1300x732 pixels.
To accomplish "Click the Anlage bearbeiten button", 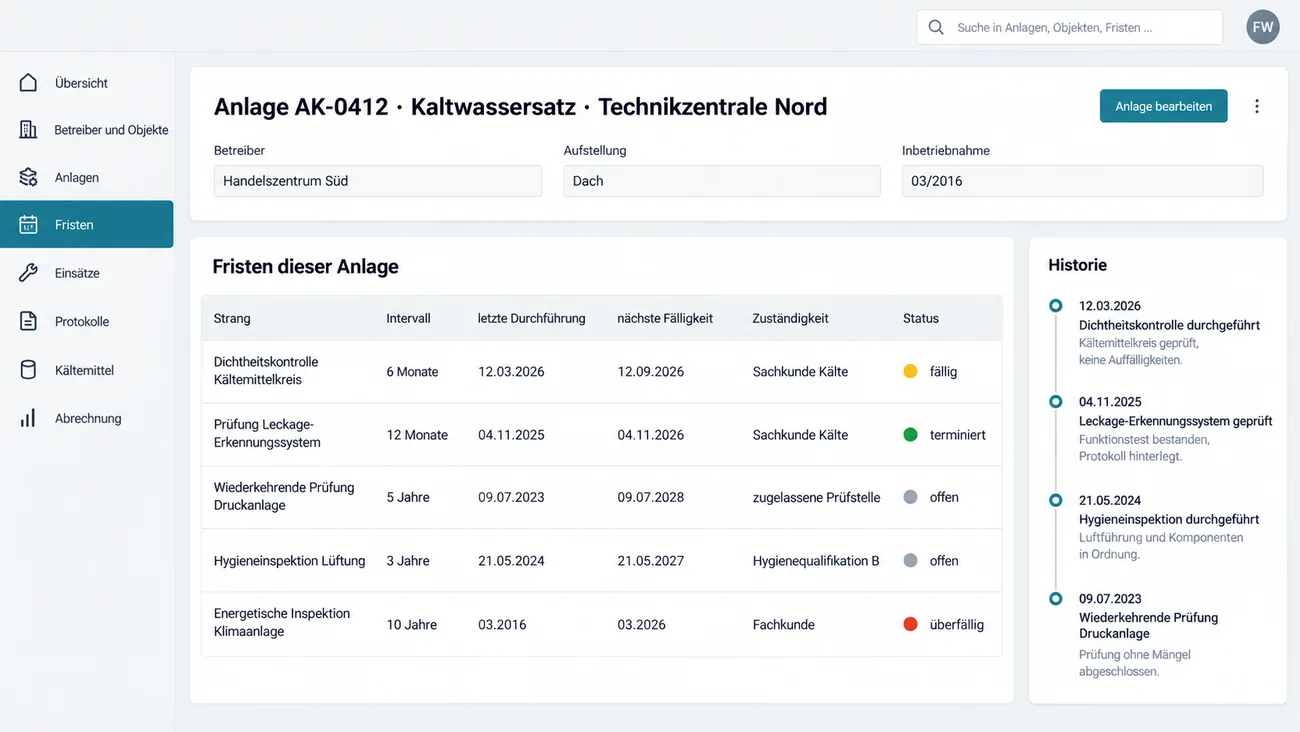I will click(1163, 106).
